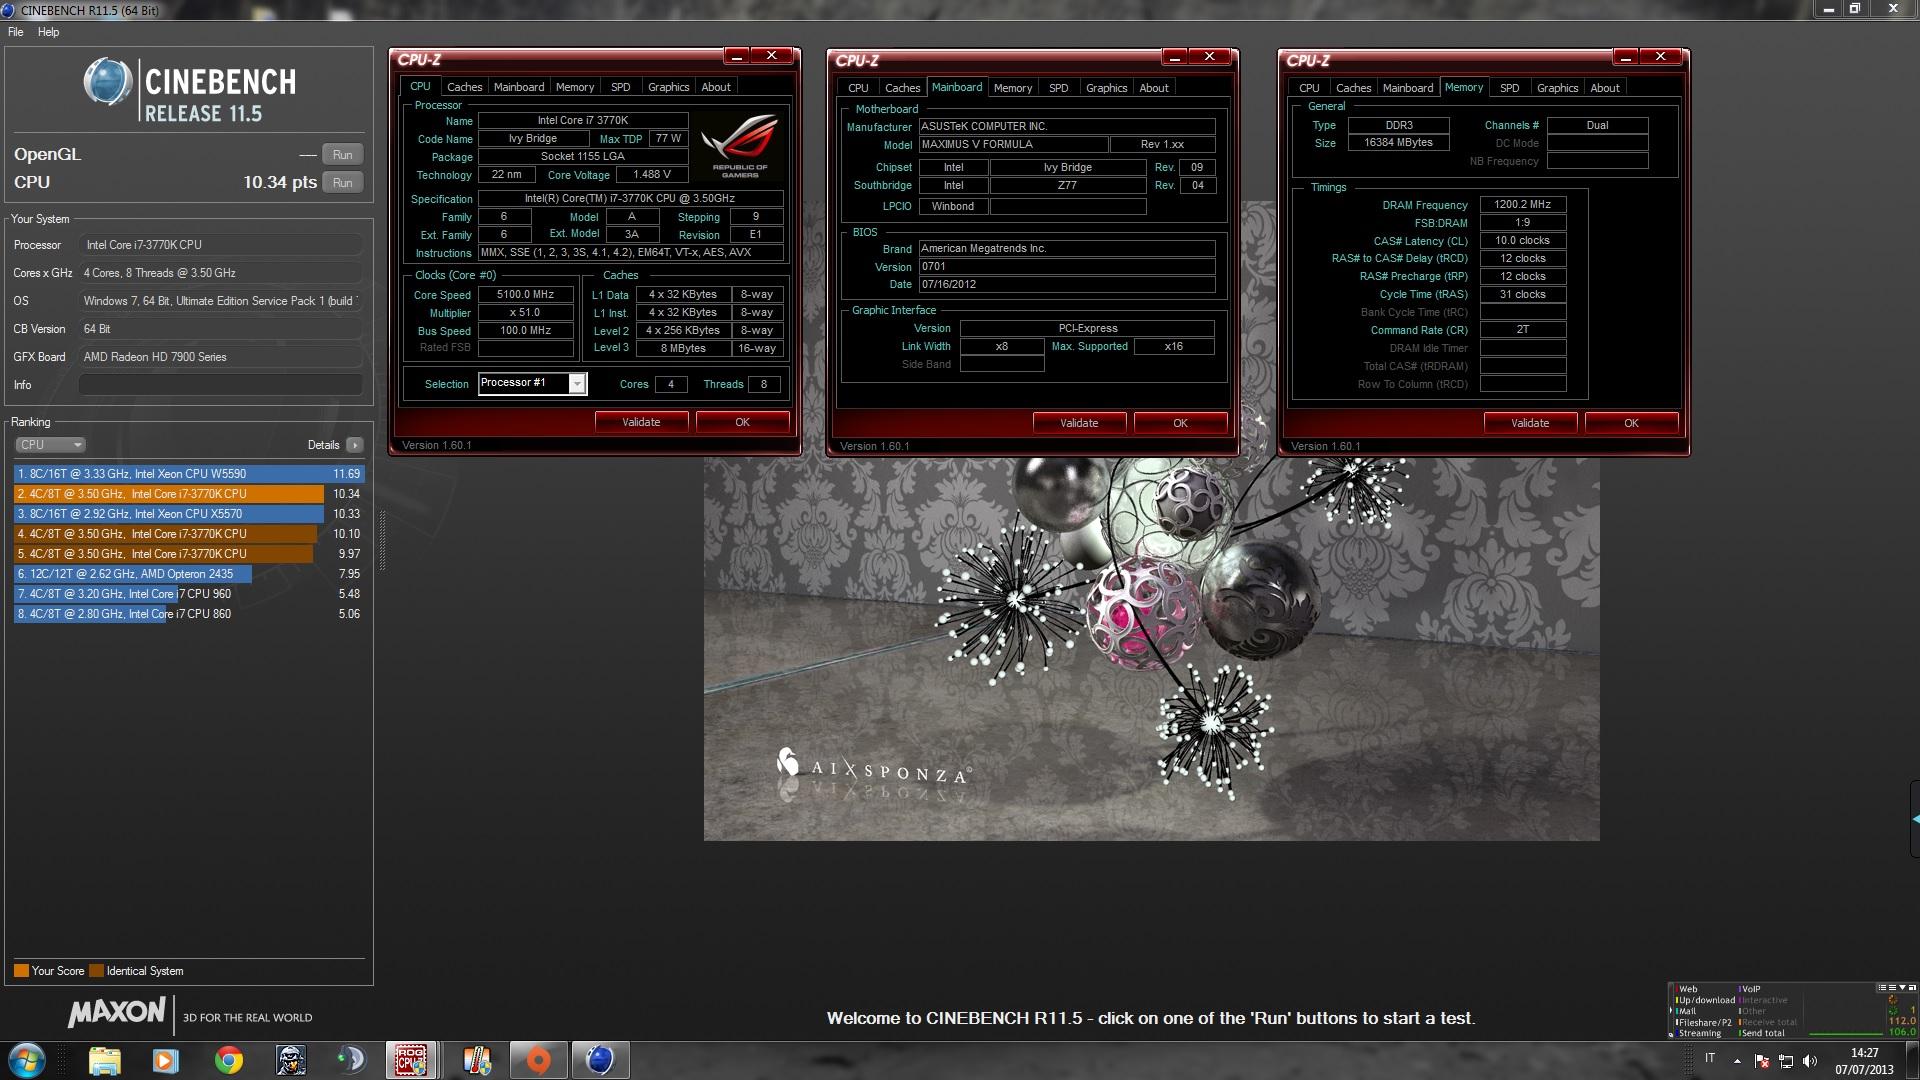Select Memory tab in mainboard CPU-Z window
1920x1080 pixels.
pyautogui.click(x=1013, y=88)
